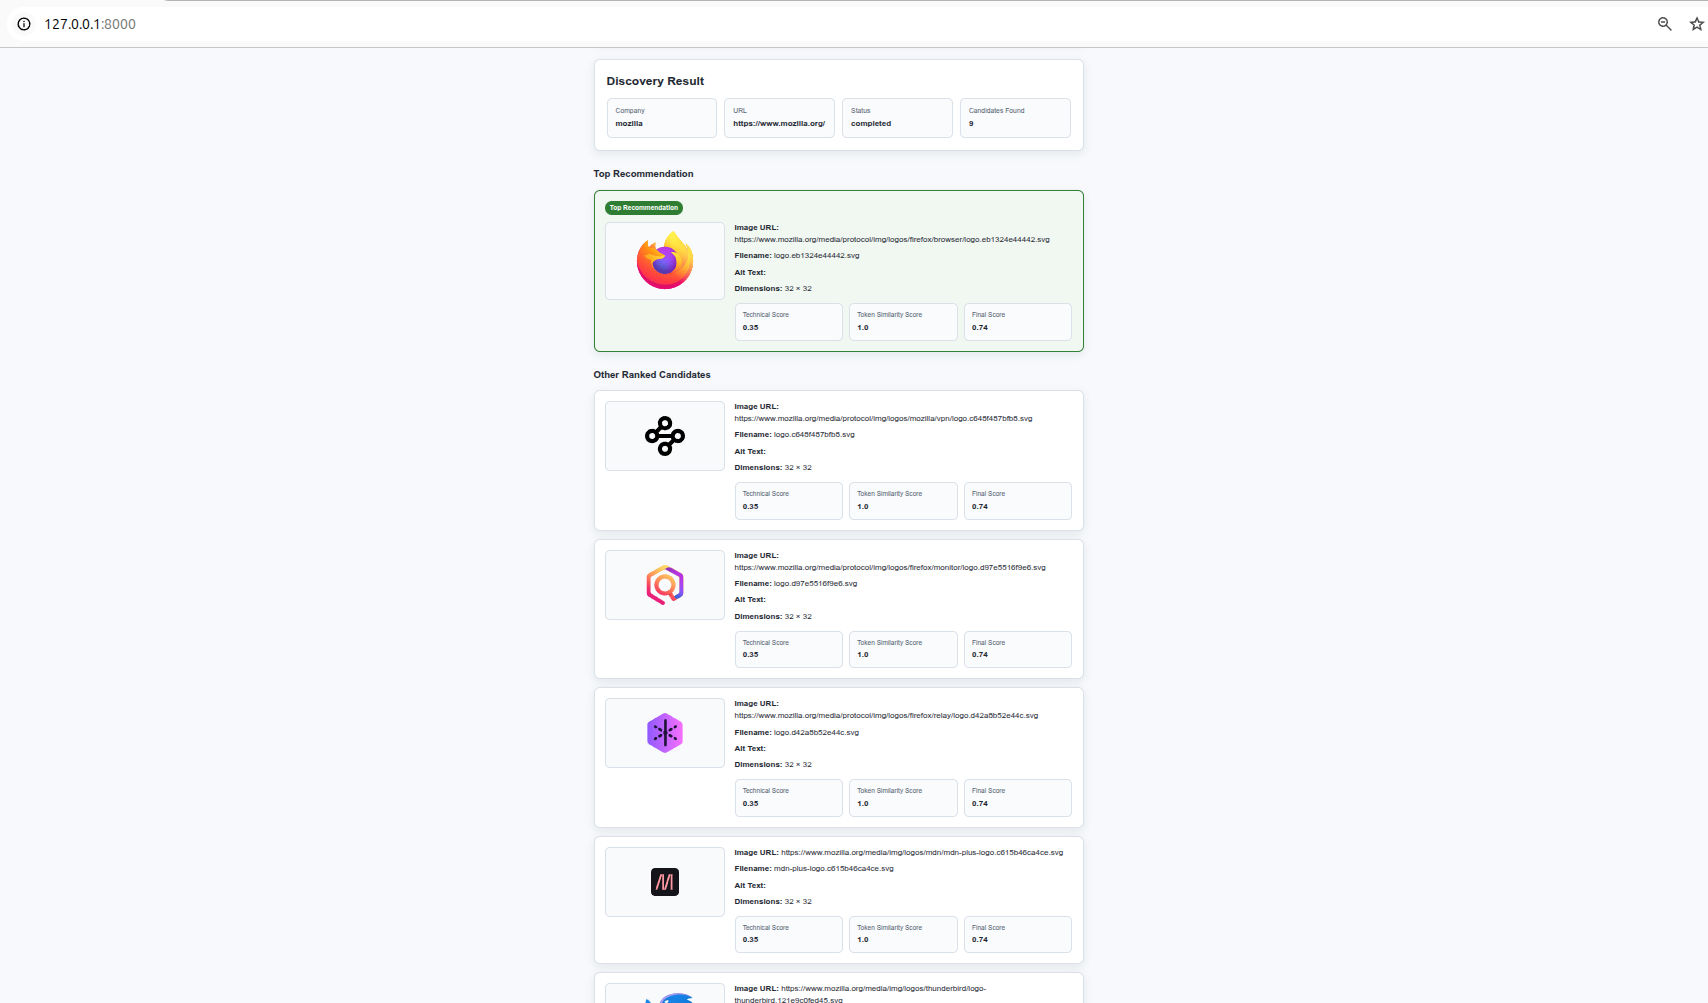This screenshot has height=1003, width=1708.
Task: Click Token Similarity Score in VPN logo card
Action: [903, 501]
